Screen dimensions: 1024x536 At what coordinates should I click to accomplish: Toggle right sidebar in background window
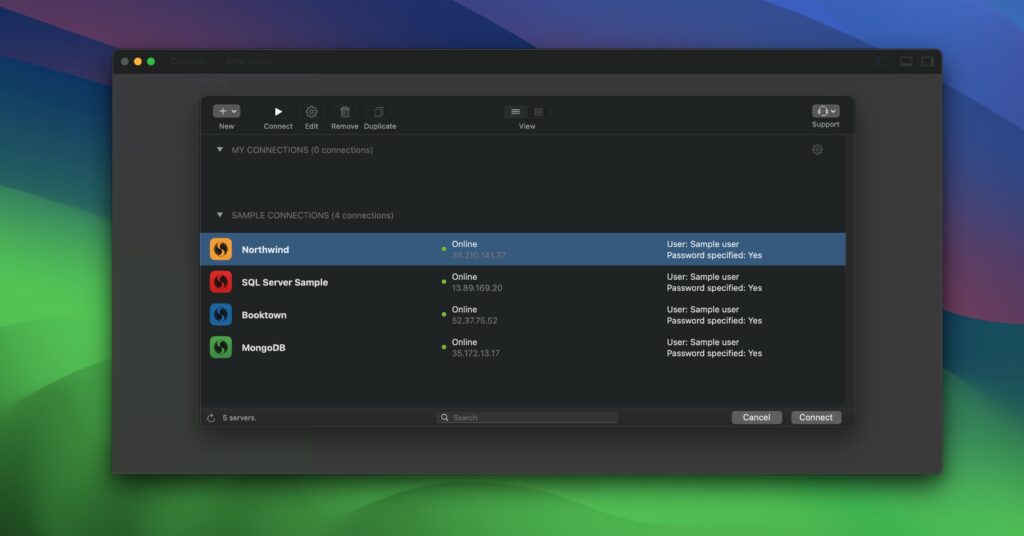tap(928, 61)
